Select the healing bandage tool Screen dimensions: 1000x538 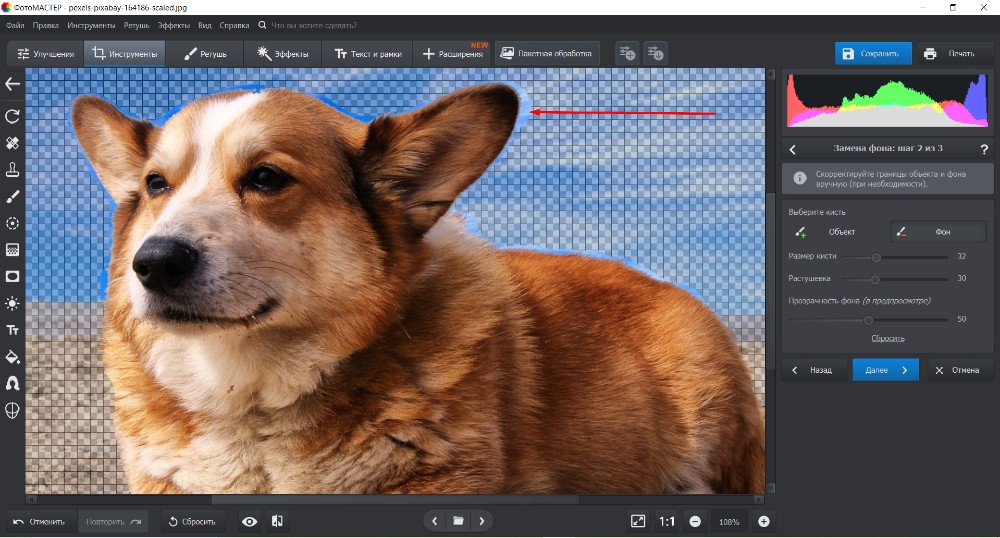13,143
